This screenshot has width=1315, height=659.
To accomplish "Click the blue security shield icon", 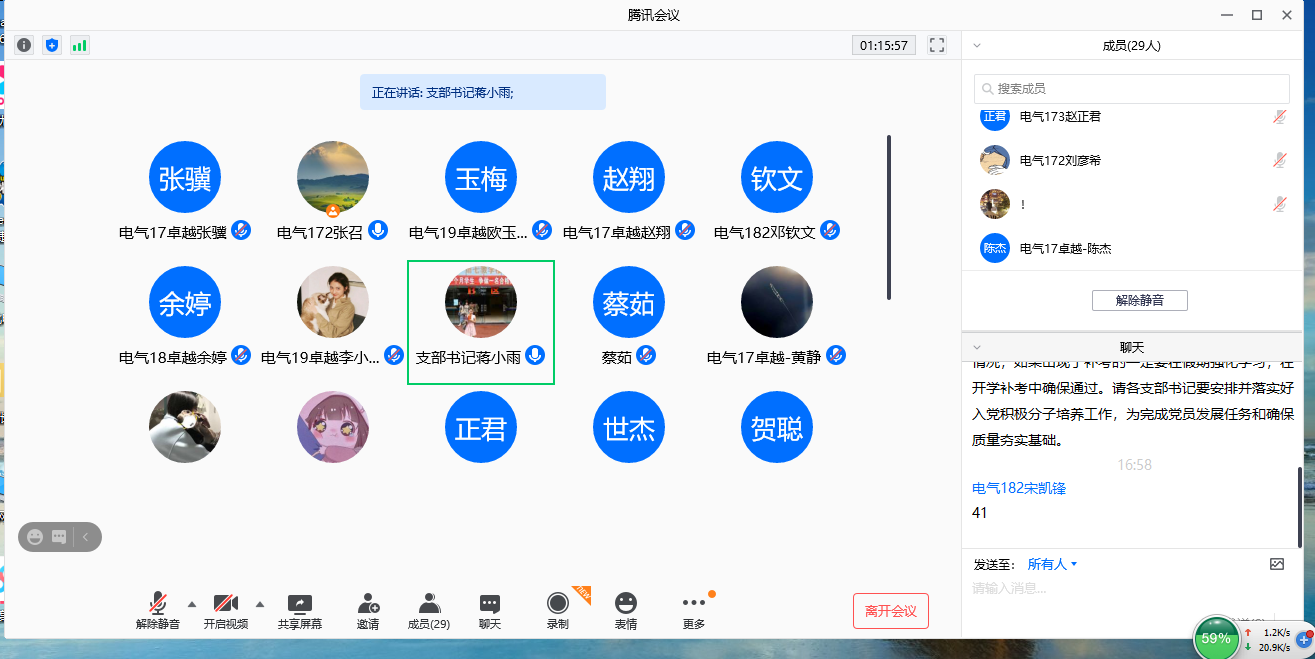I will pos(52,45).
